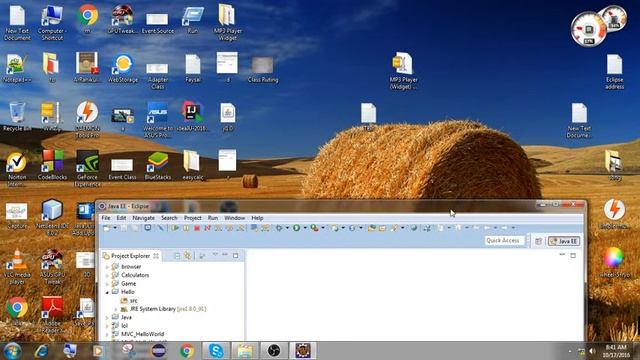Click the Disconnect debug icon
The height and width of the screenshot is (360, 640).
tap(207, 228)
